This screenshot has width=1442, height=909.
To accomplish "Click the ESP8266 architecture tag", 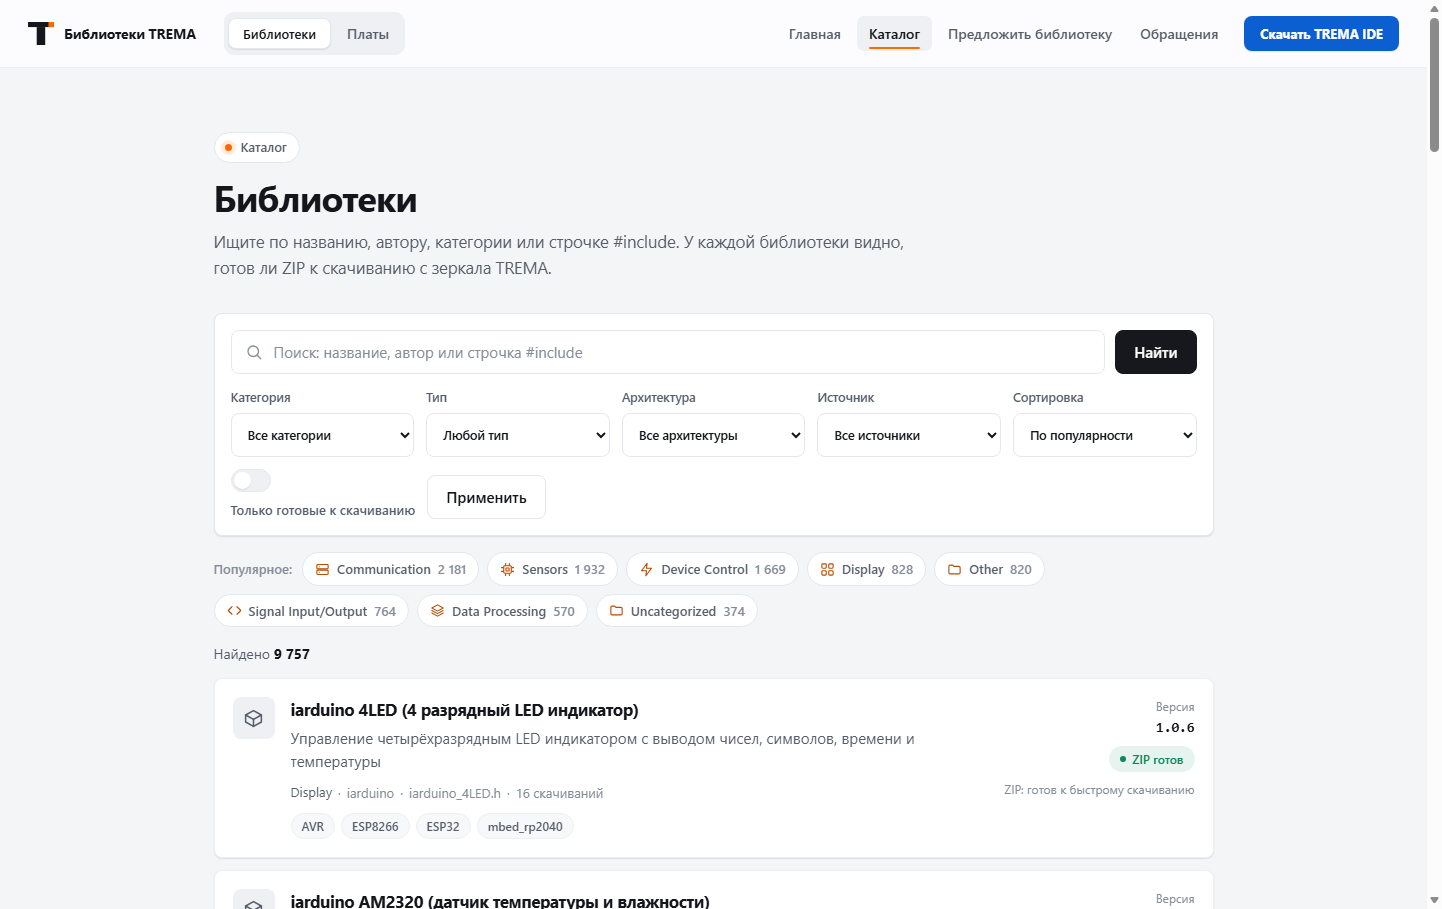I will (x=375, y=826).
